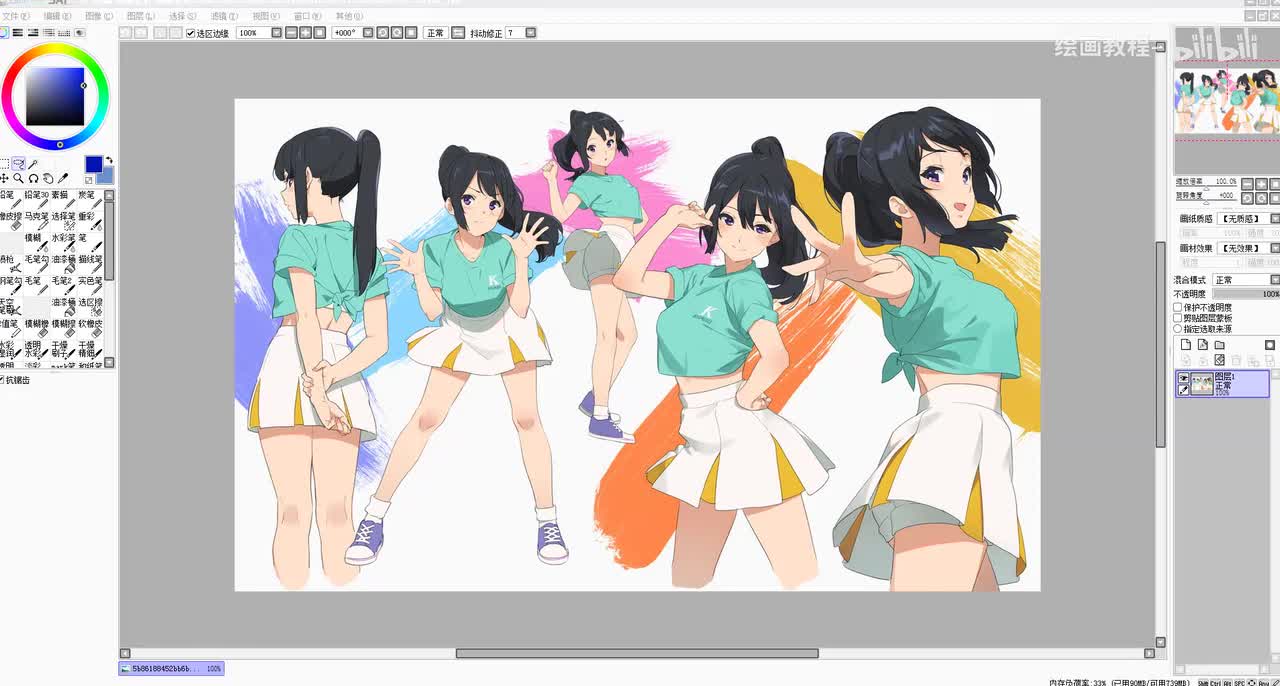Choose the 选择笔 selection pen
1280x686 pixels.
pos(63,221)
